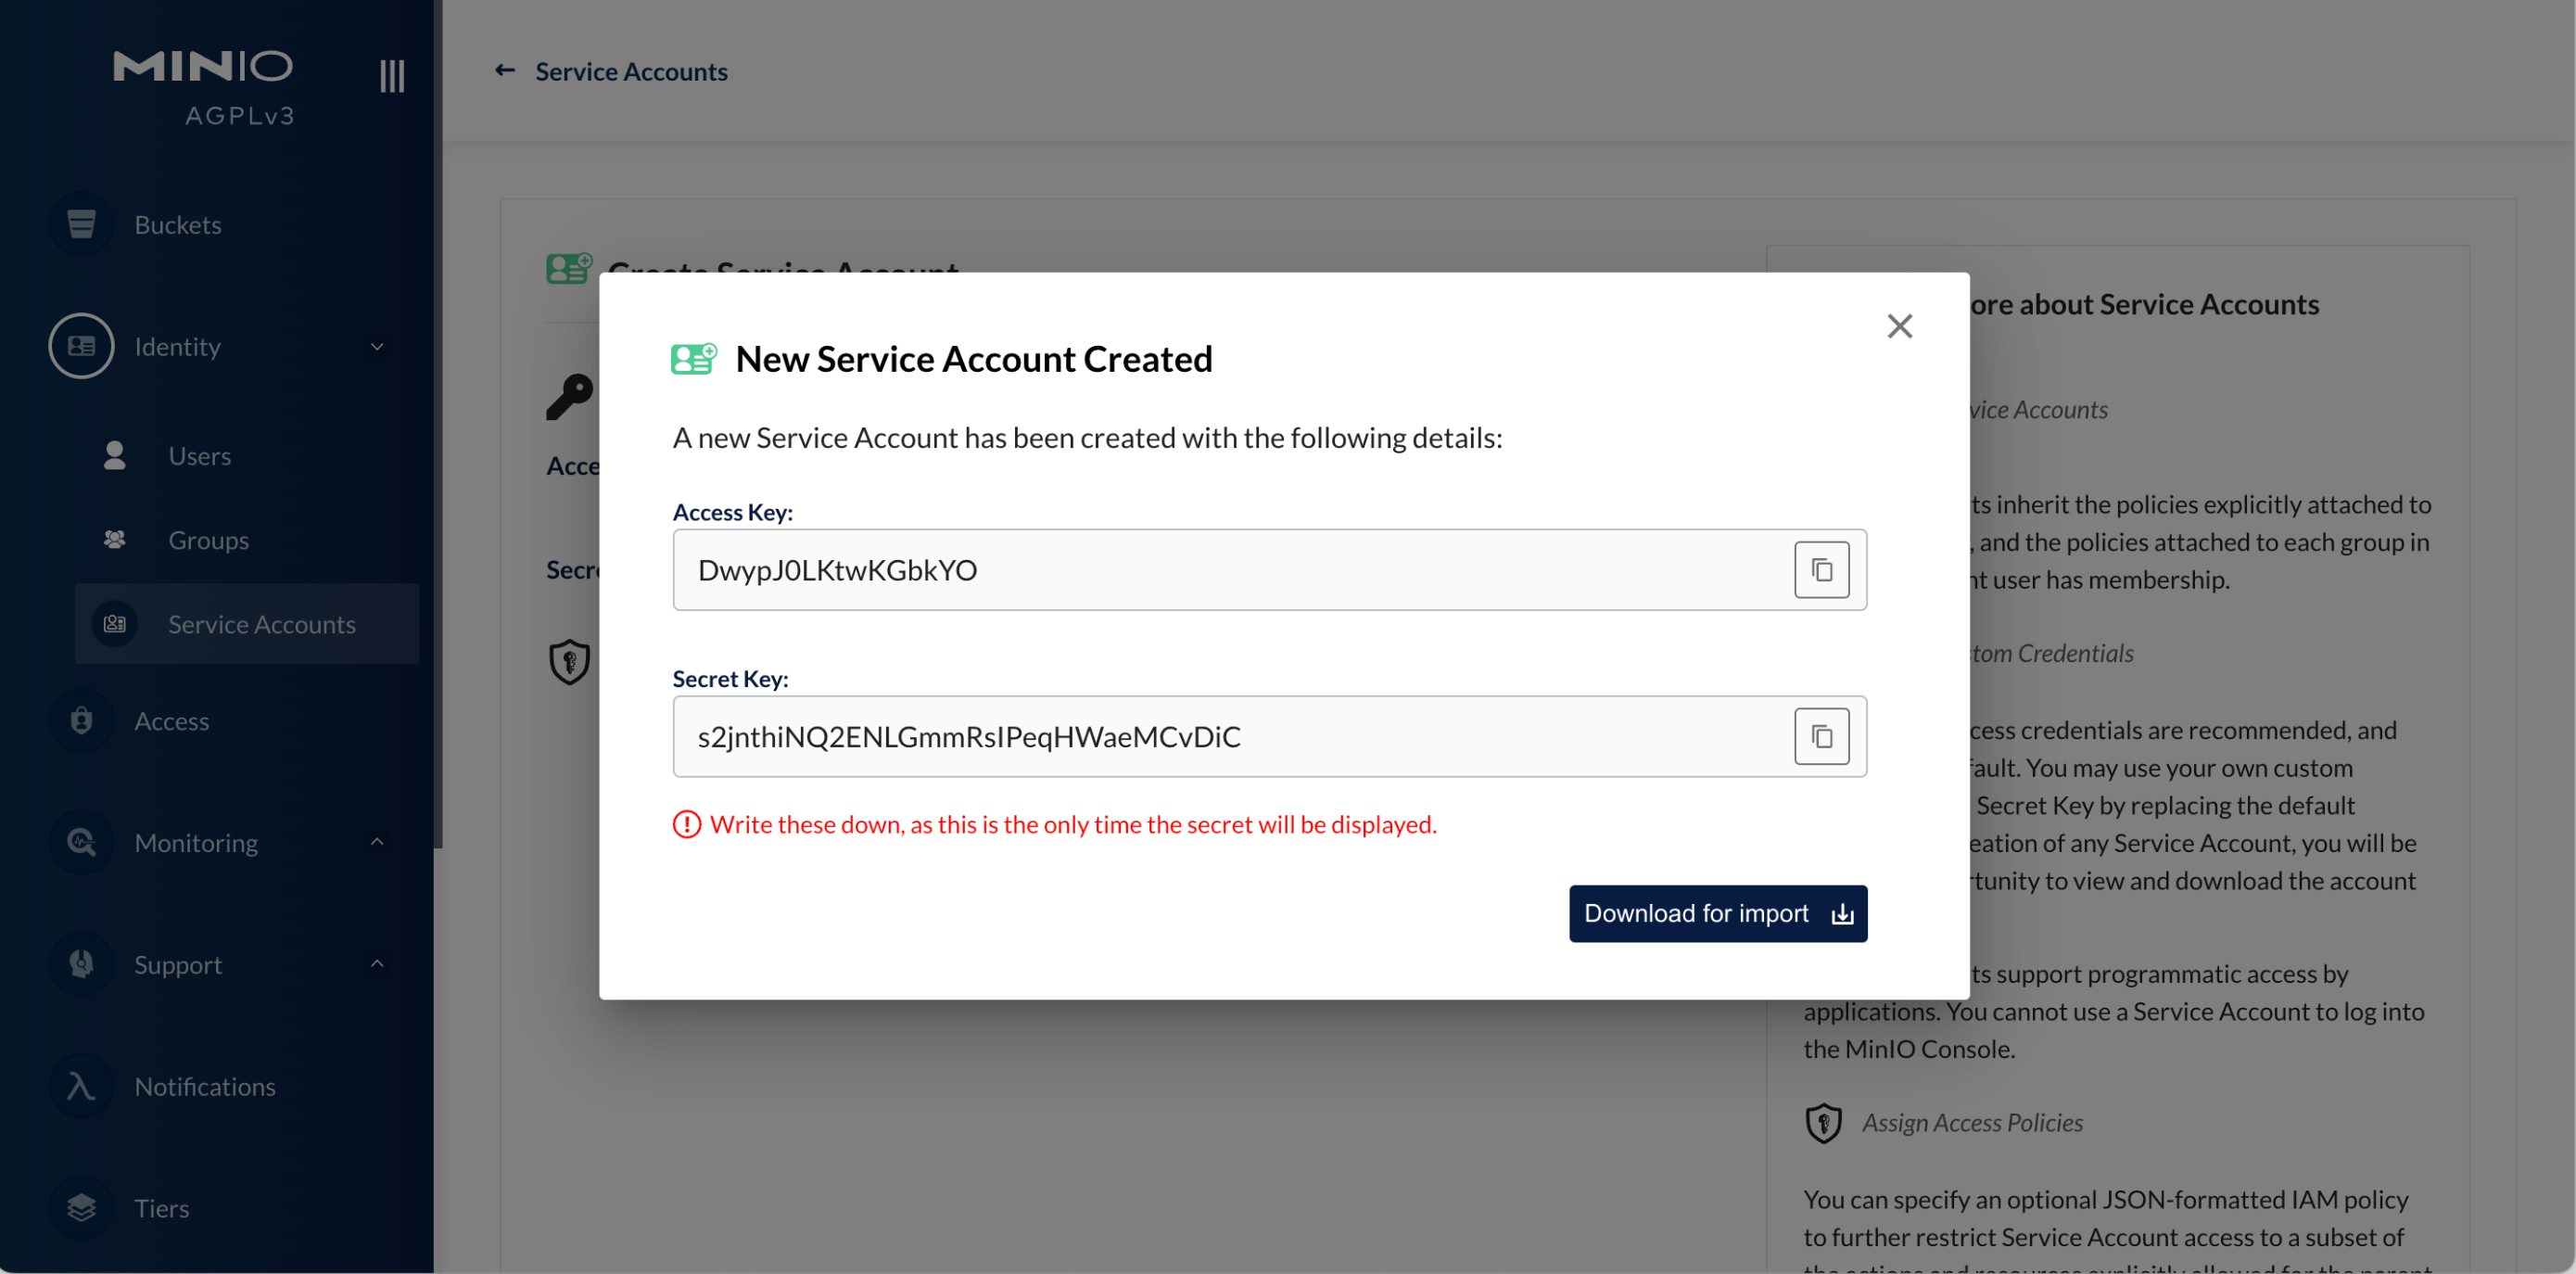Click the MinIO logo

coord(203,66)
